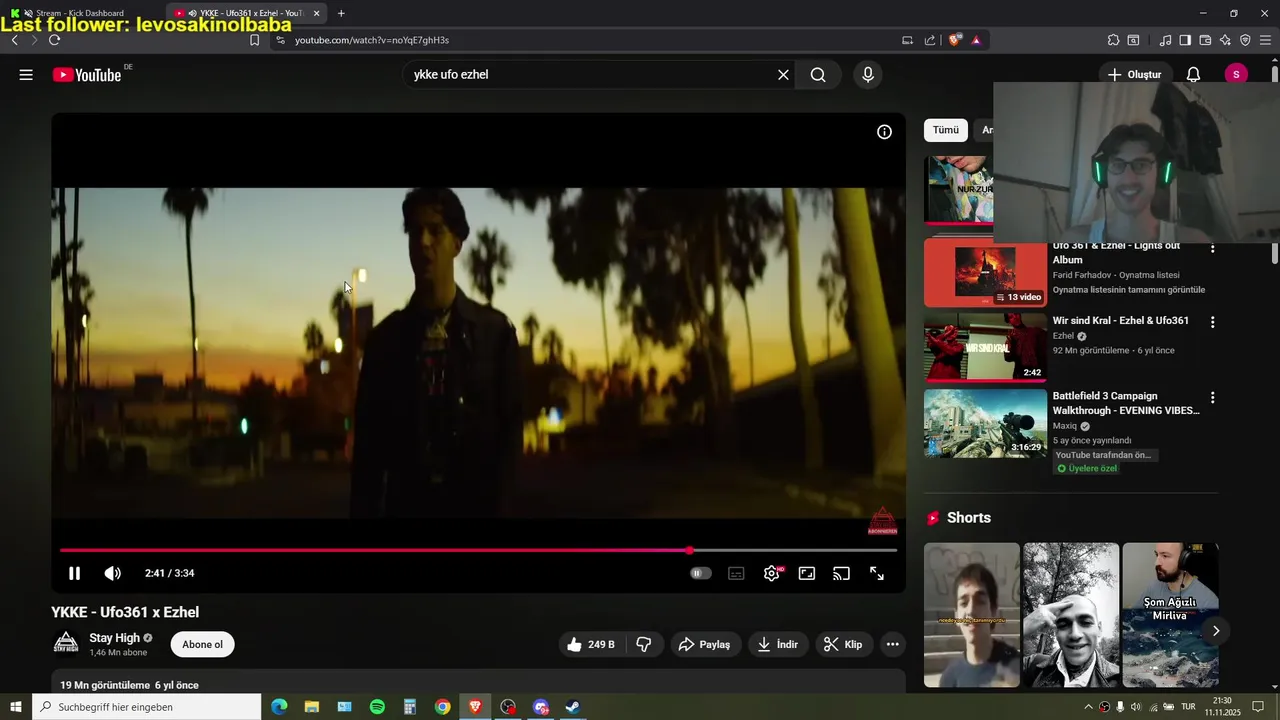Open Brave Rewards triangle icon
This screenshot has width=1280, height=720.
[976, 40]
